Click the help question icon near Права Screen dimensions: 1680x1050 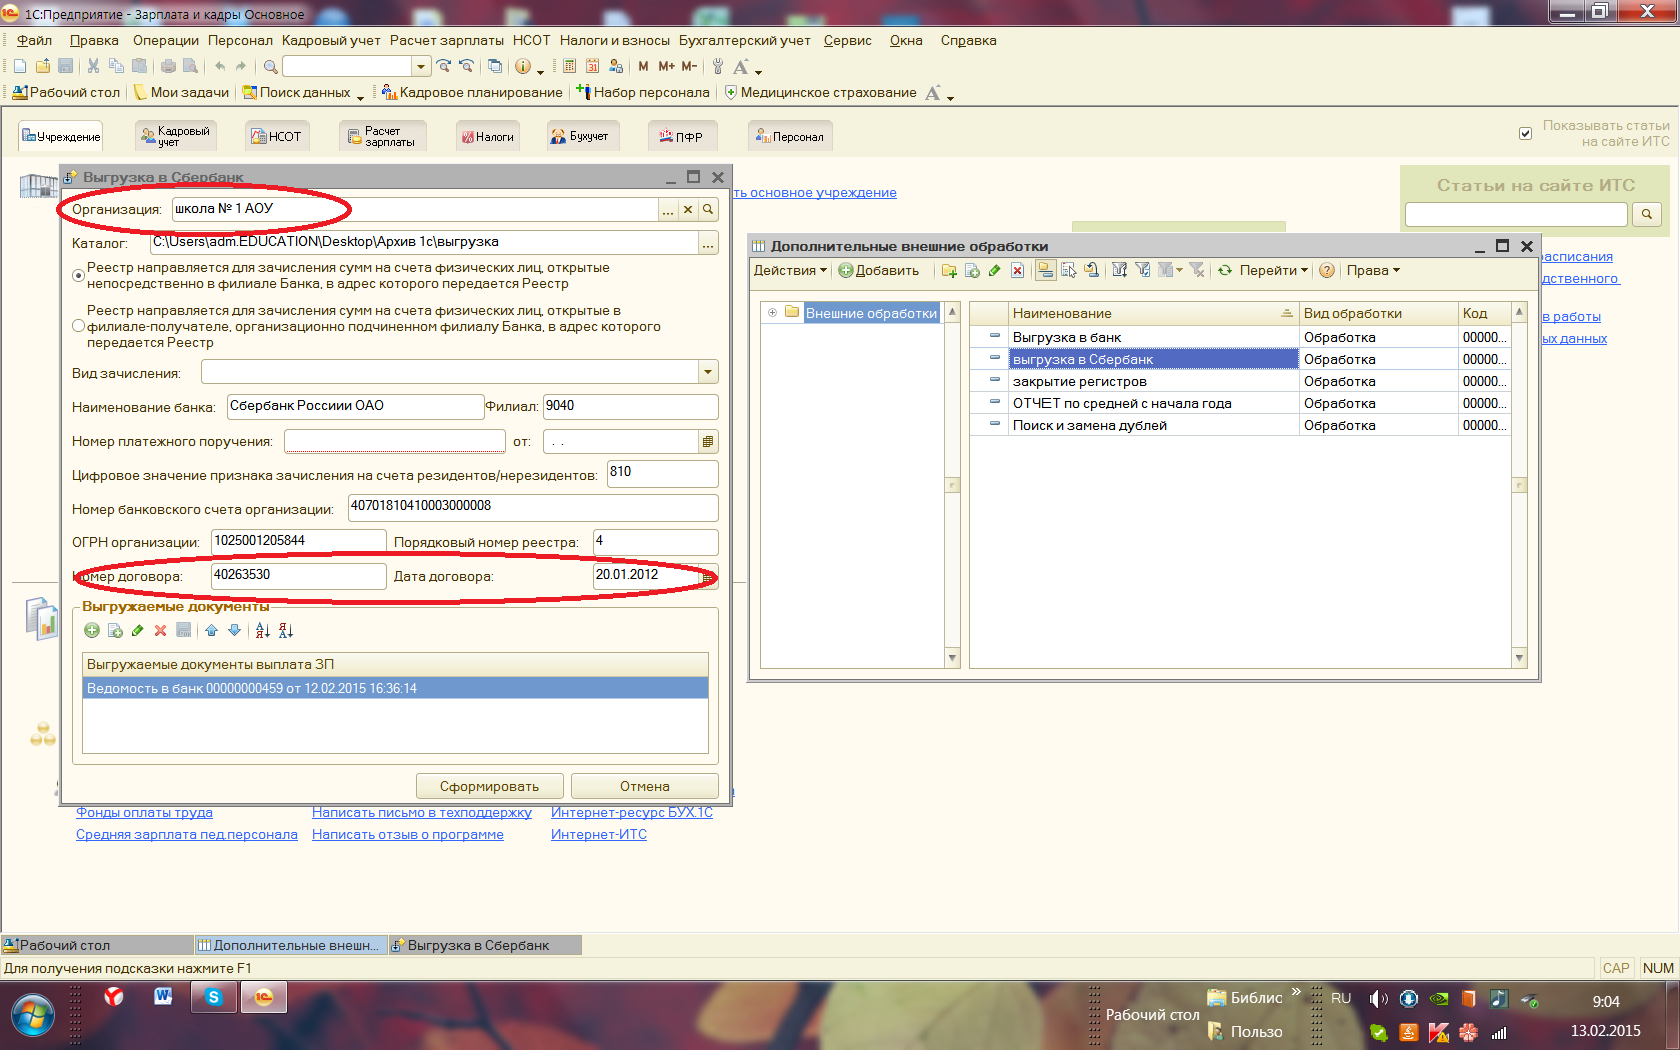point(1327,271)
